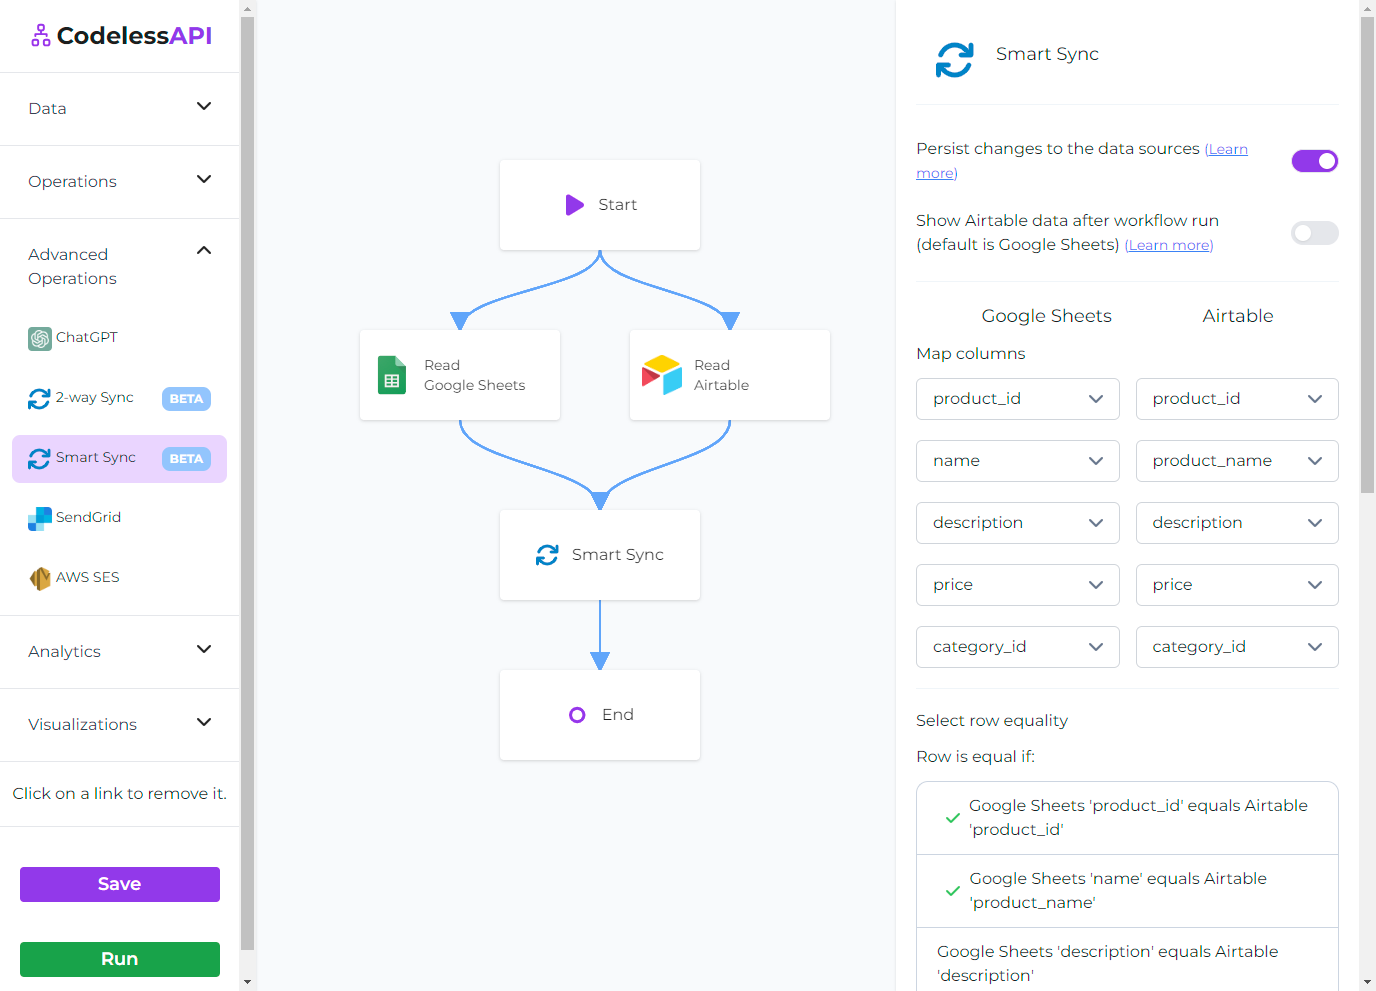
Task: Toggle Google Sheets product_id equals Airtable product_id
Action: click(x=1127, y=818)
